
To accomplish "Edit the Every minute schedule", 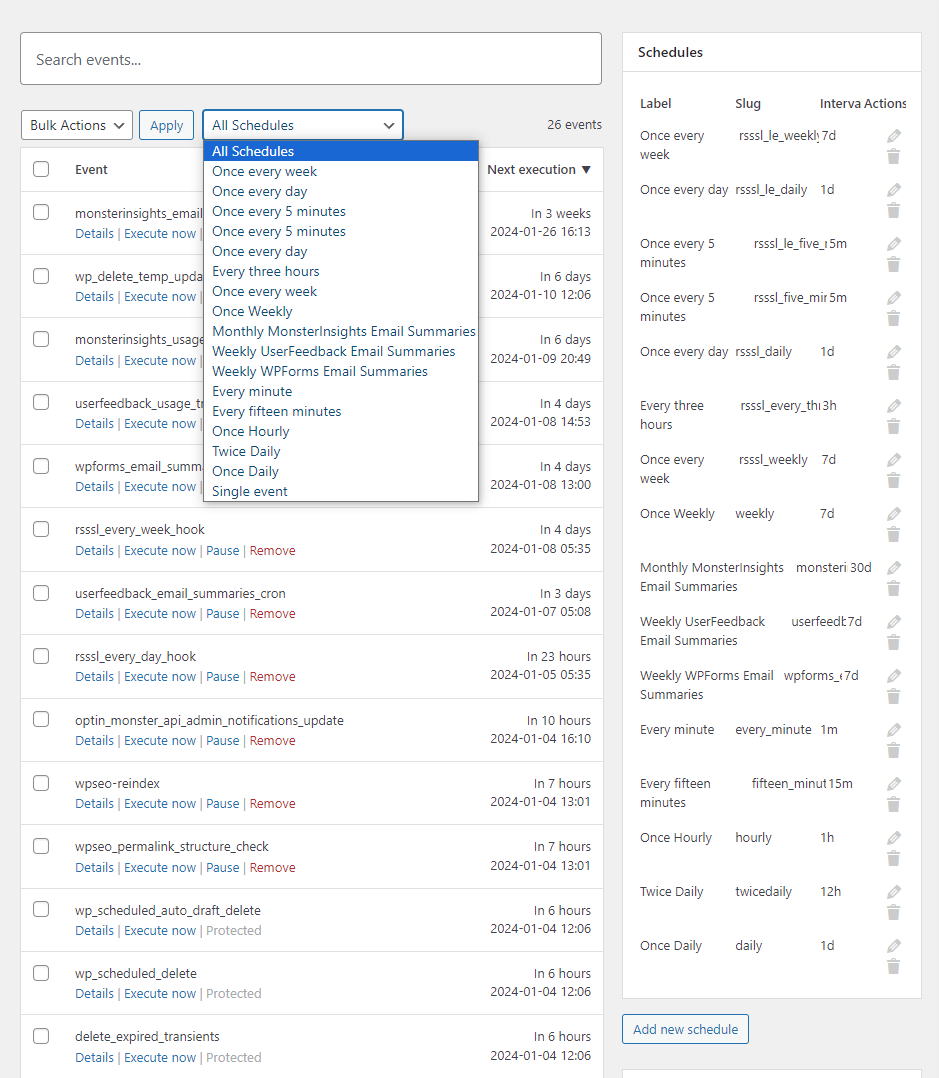I will pyautogui.click(x=894, y=729).
